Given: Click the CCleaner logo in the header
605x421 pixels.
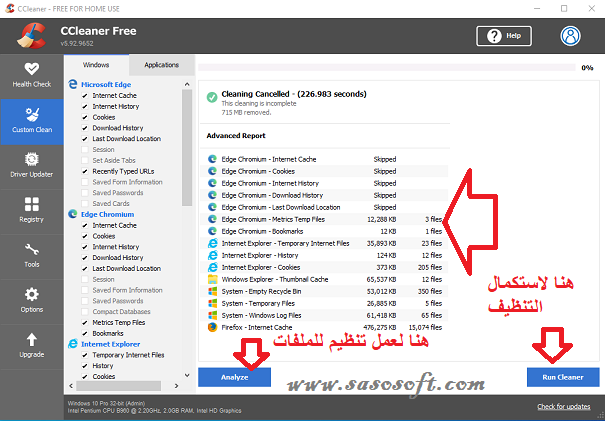Looking at the screenshot, I should [32, 36].
